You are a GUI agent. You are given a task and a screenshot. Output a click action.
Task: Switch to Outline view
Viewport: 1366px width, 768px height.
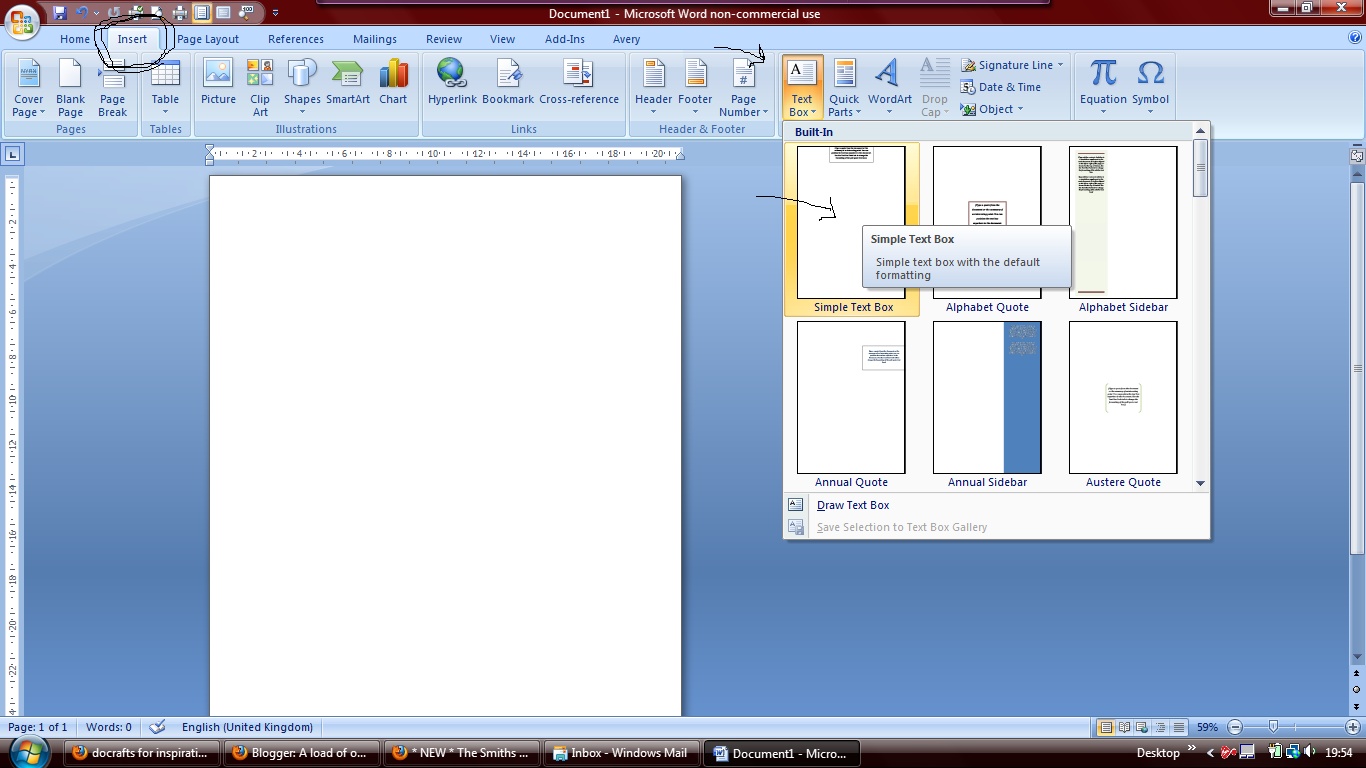click(1161, 727)
